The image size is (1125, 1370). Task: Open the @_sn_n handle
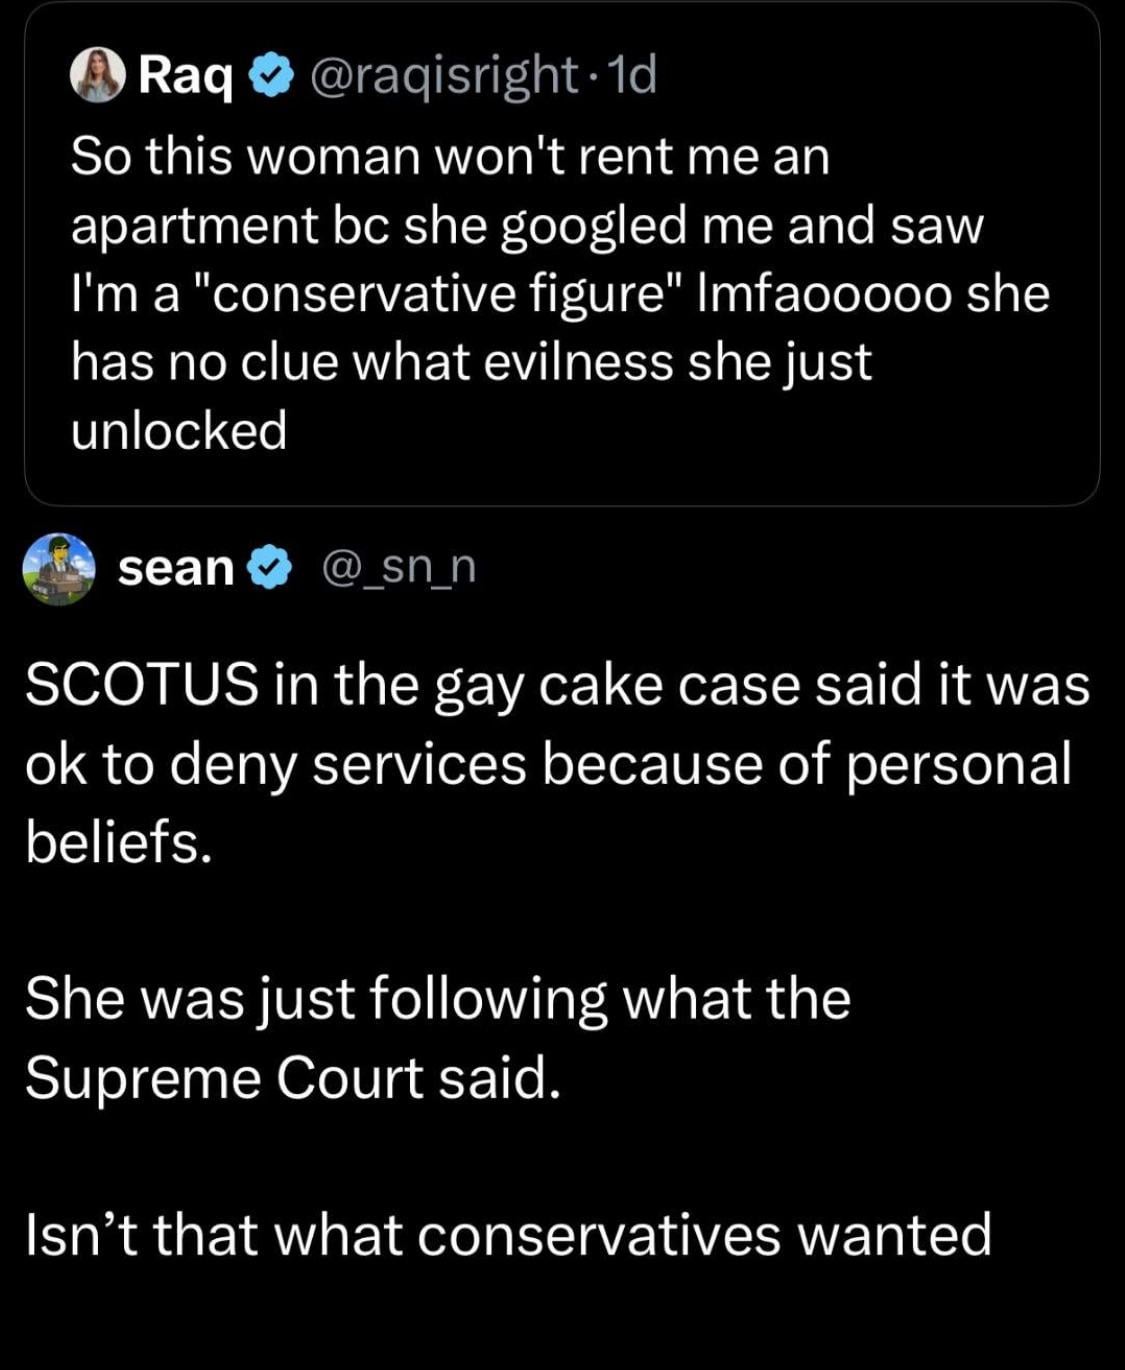[x=397, y=568]
